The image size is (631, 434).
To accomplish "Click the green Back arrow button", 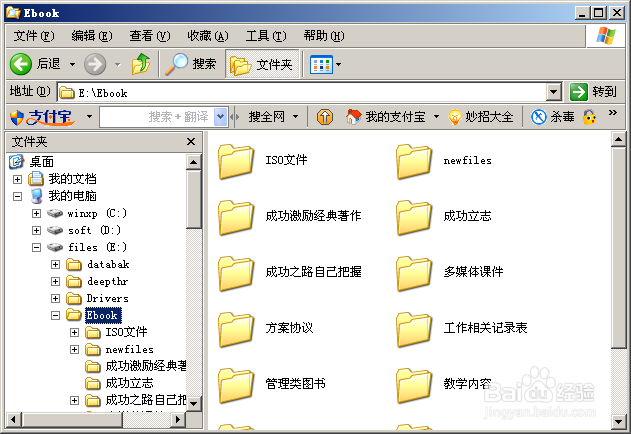I will pyautogui.click(x=21, y=64).
